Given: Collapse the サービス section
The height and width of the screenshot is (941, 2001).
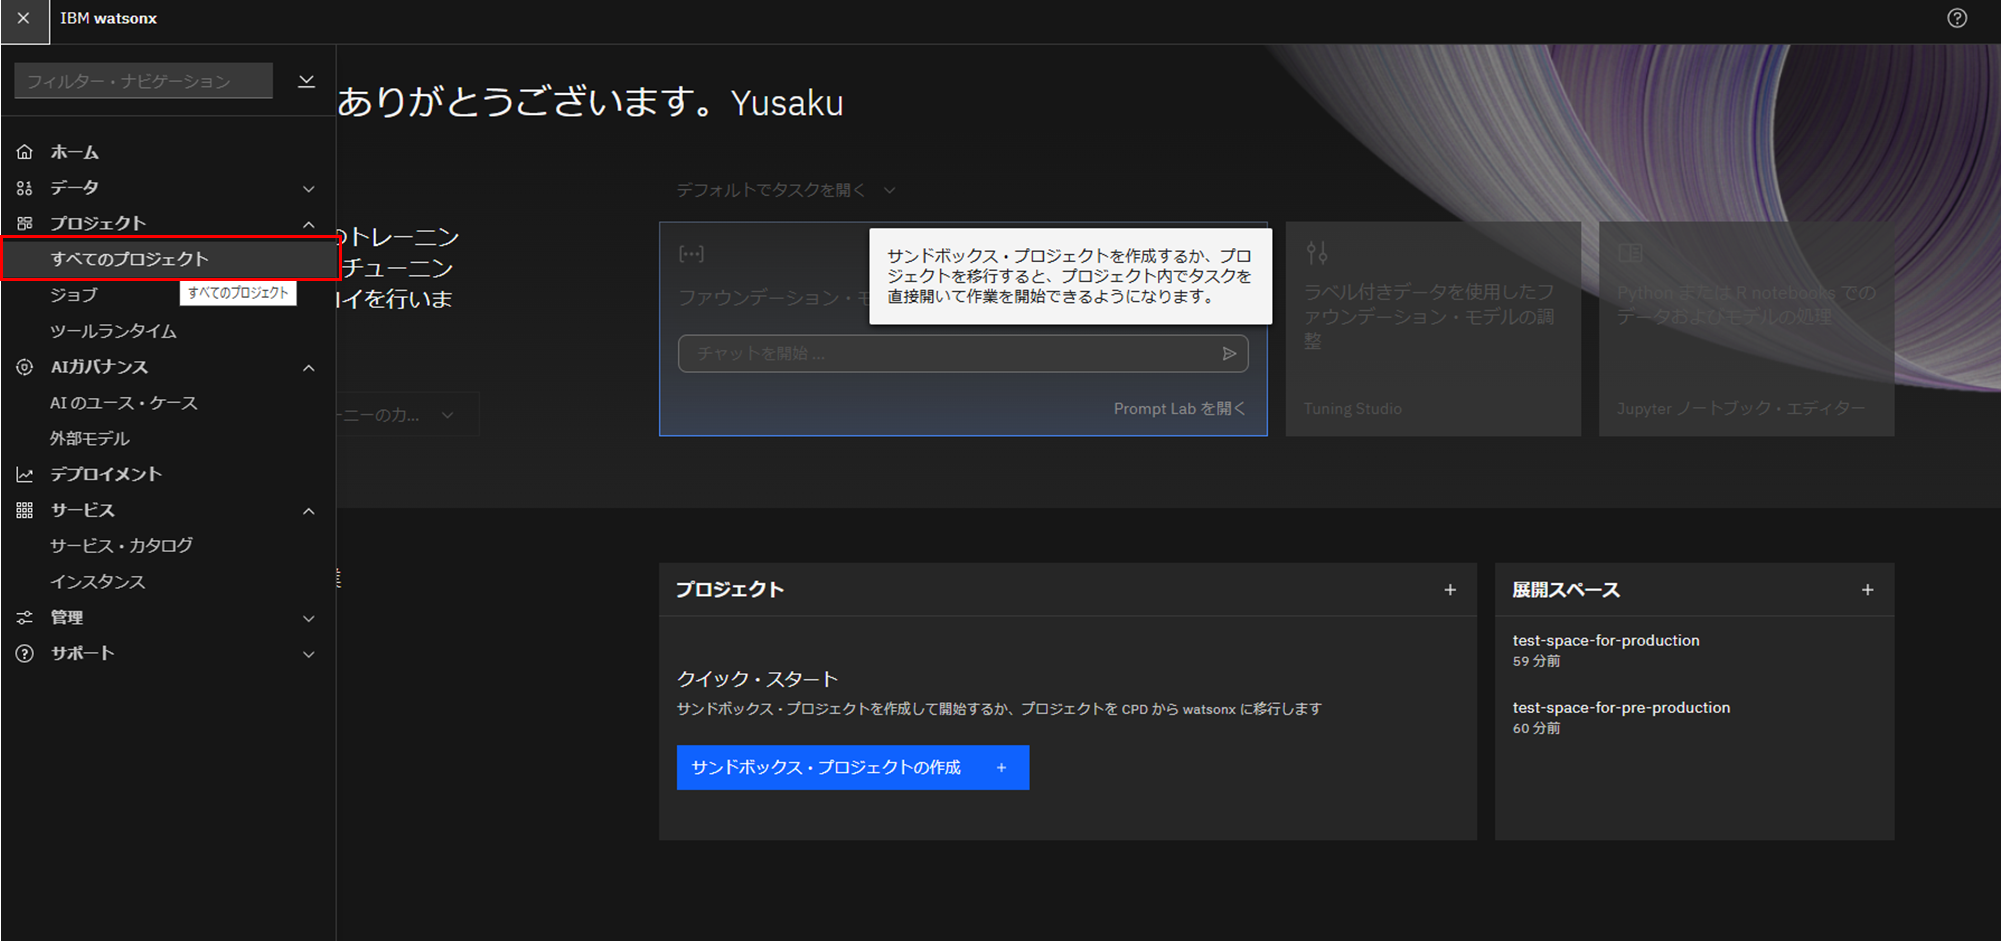Looking at the screenshot, I should click(309, 511).
